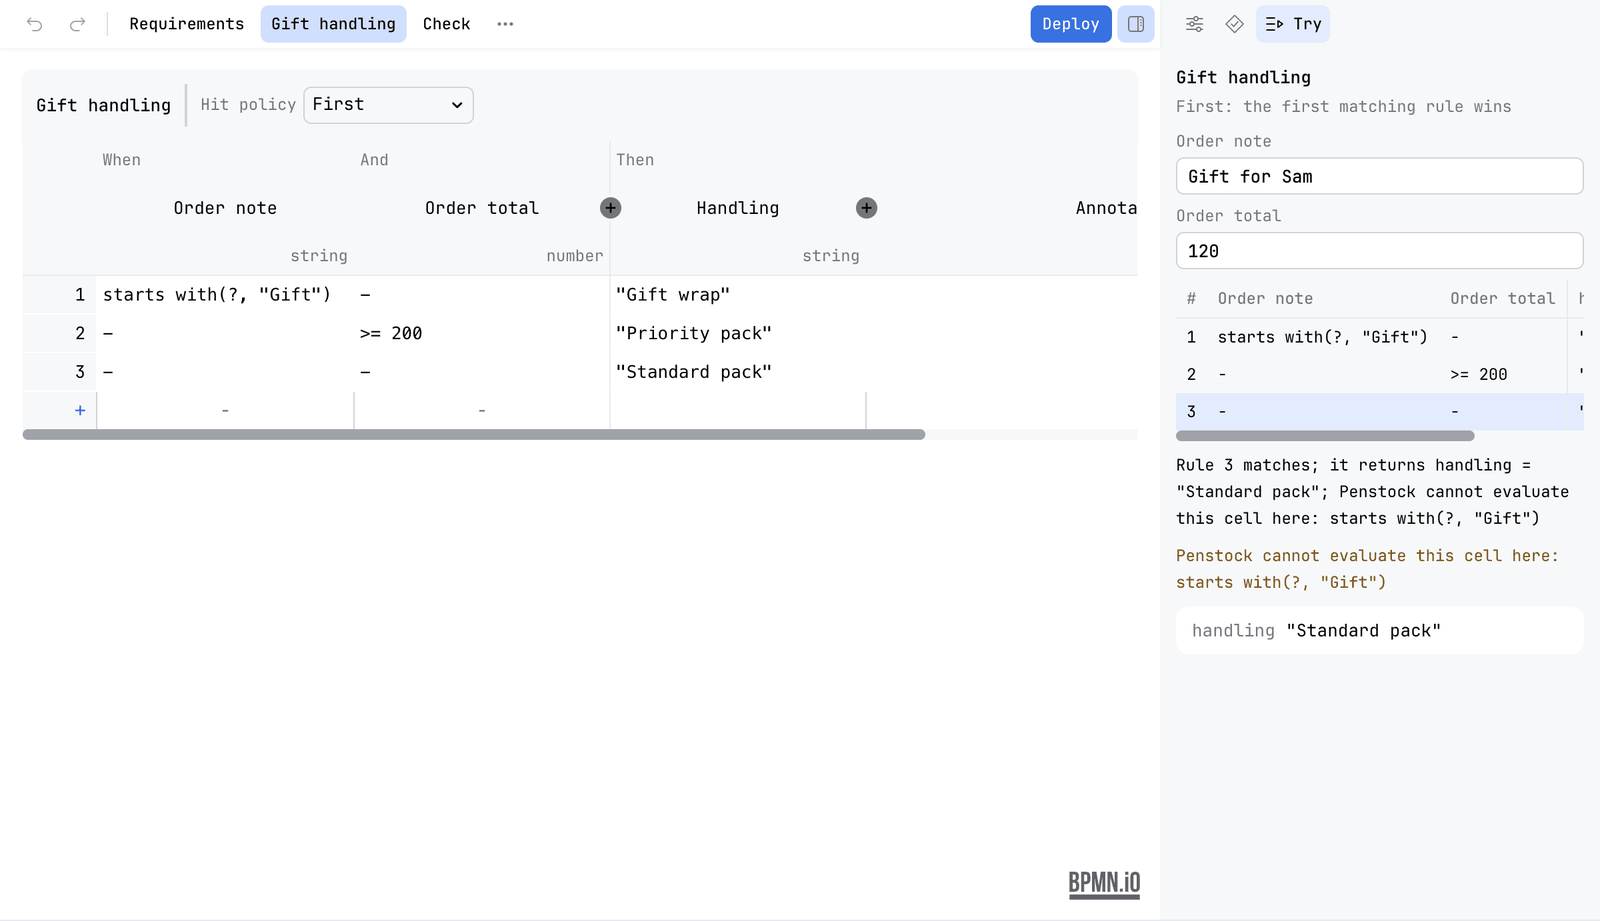The image size is (1600, 921).
Task: Click the Deploy button
Action: pyautogui.click(x=1070, y=24)
